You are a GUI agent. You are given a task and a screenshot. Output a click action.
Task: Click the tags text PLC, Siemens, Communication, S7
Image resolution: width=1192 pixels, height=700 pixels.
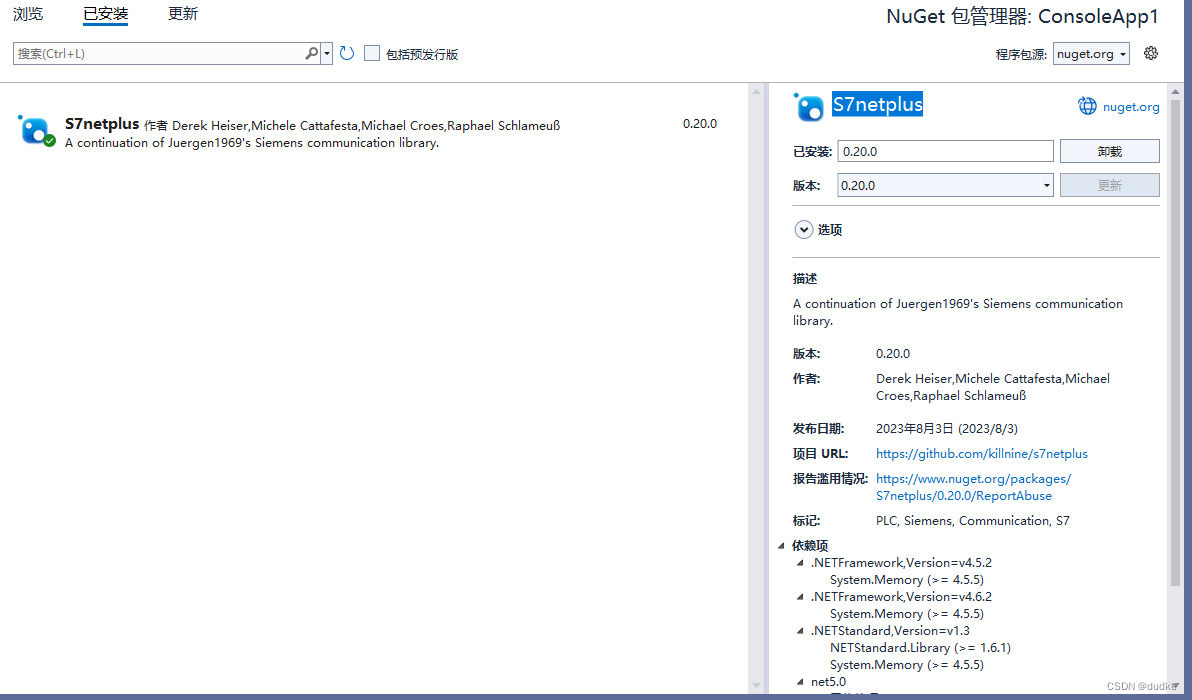[x=972, y=521]
